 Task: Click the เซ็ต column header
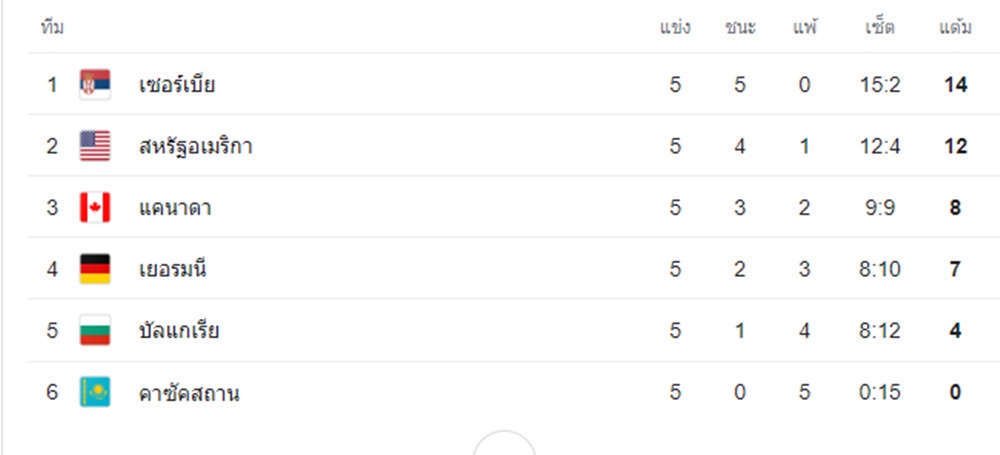880,26
